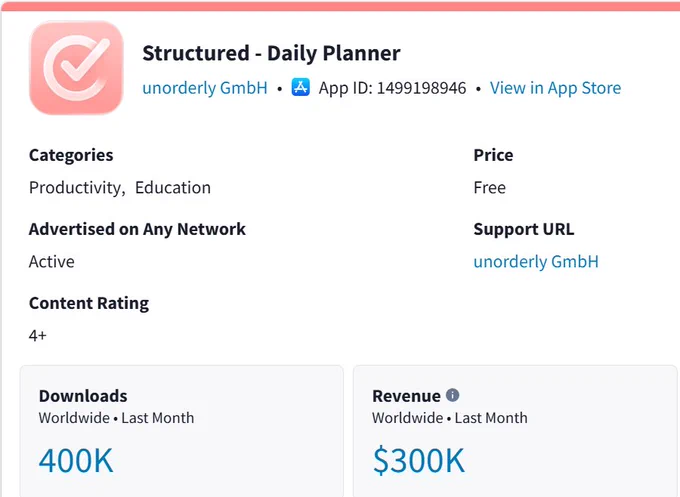Click Worldwide Last Month under Downloads

(116, 418)
